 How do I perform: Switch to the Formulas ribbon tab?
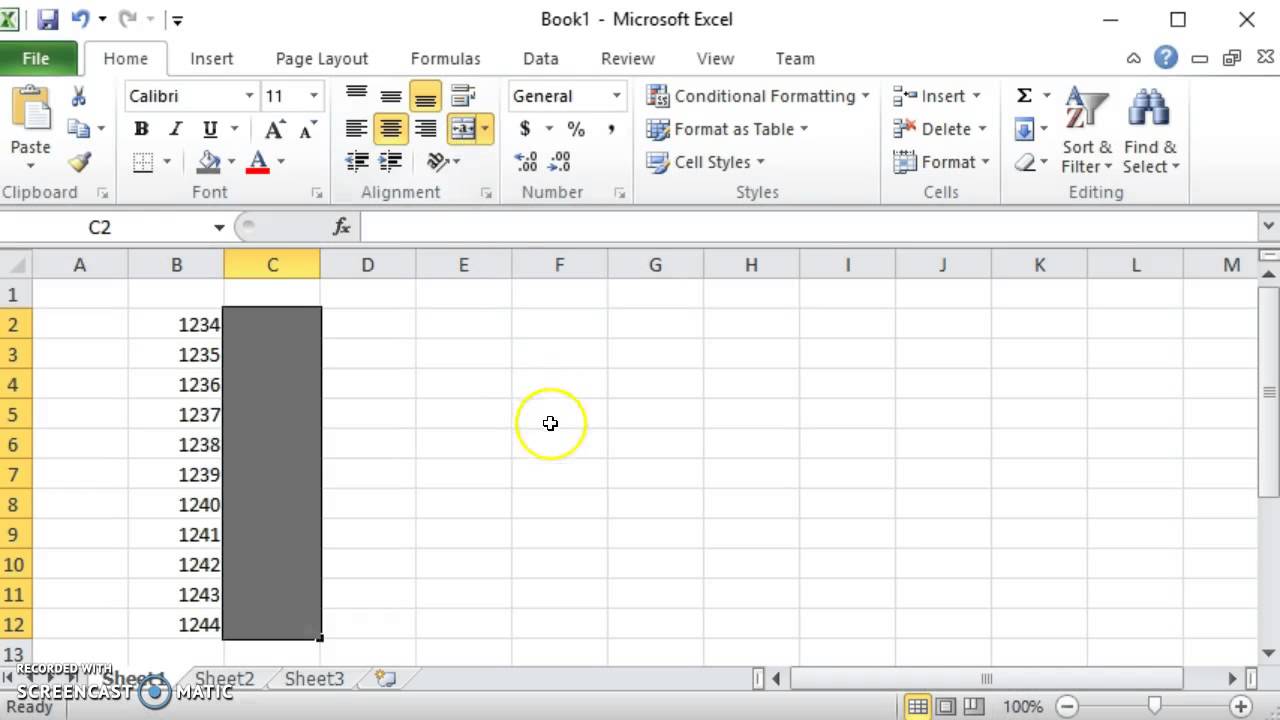pos(445,58)
